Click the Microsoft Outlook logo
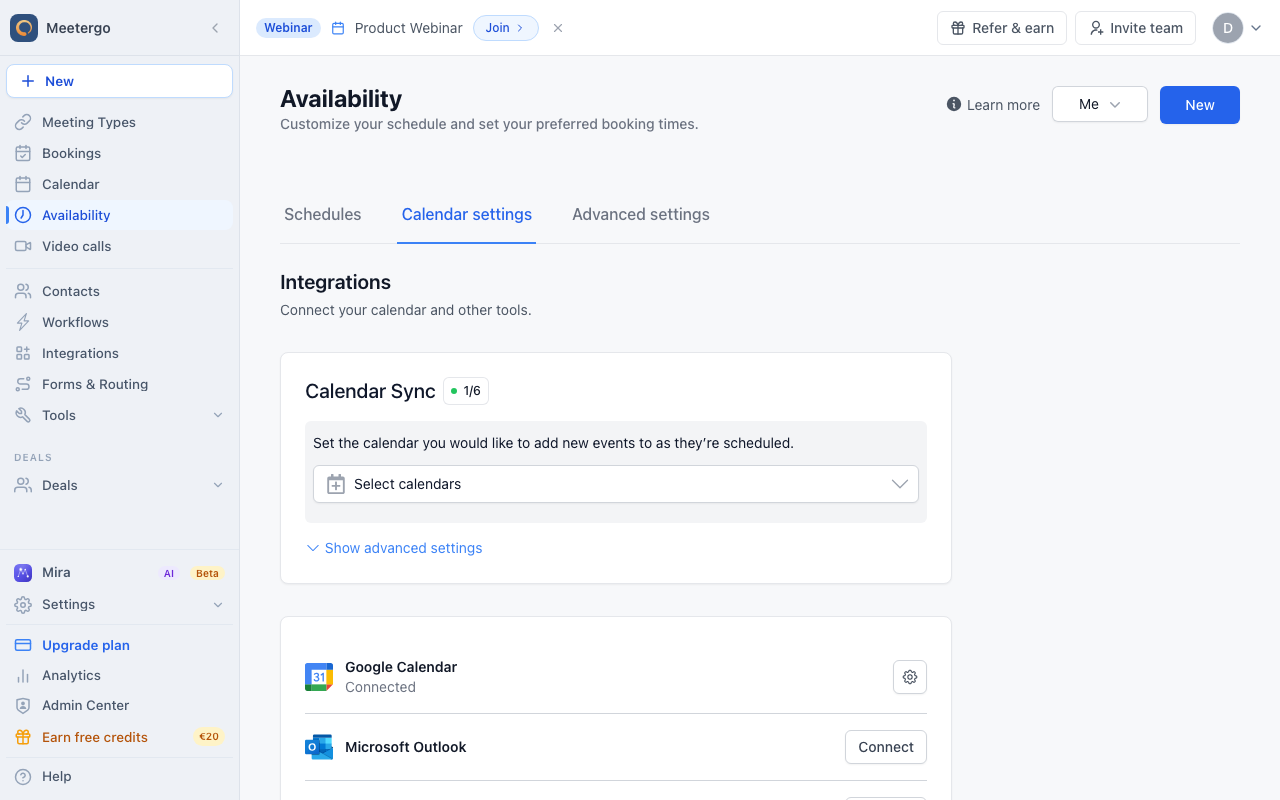The height and width of the screenshot is (800, 1280). (x=319, y=747)
